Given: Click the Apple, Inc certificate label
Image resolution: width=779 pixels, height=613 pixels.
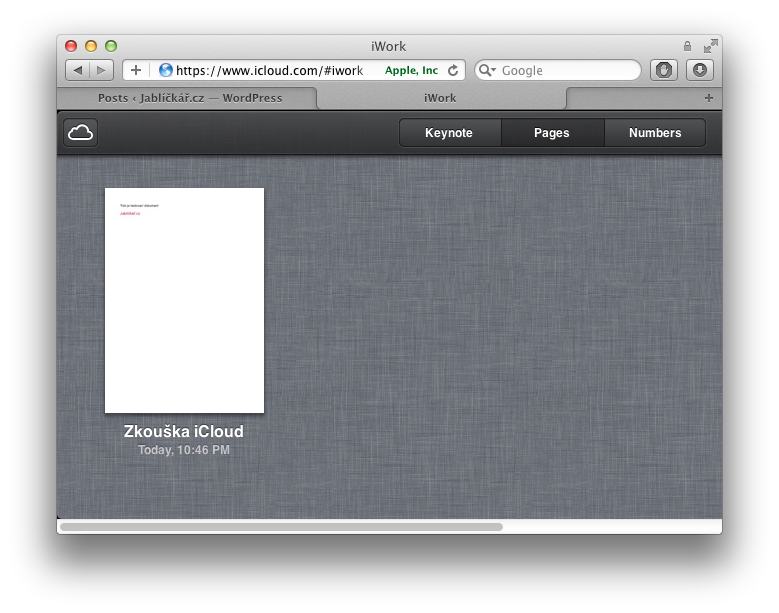Looking at the screenshot, I should click(x=411, y=71).
